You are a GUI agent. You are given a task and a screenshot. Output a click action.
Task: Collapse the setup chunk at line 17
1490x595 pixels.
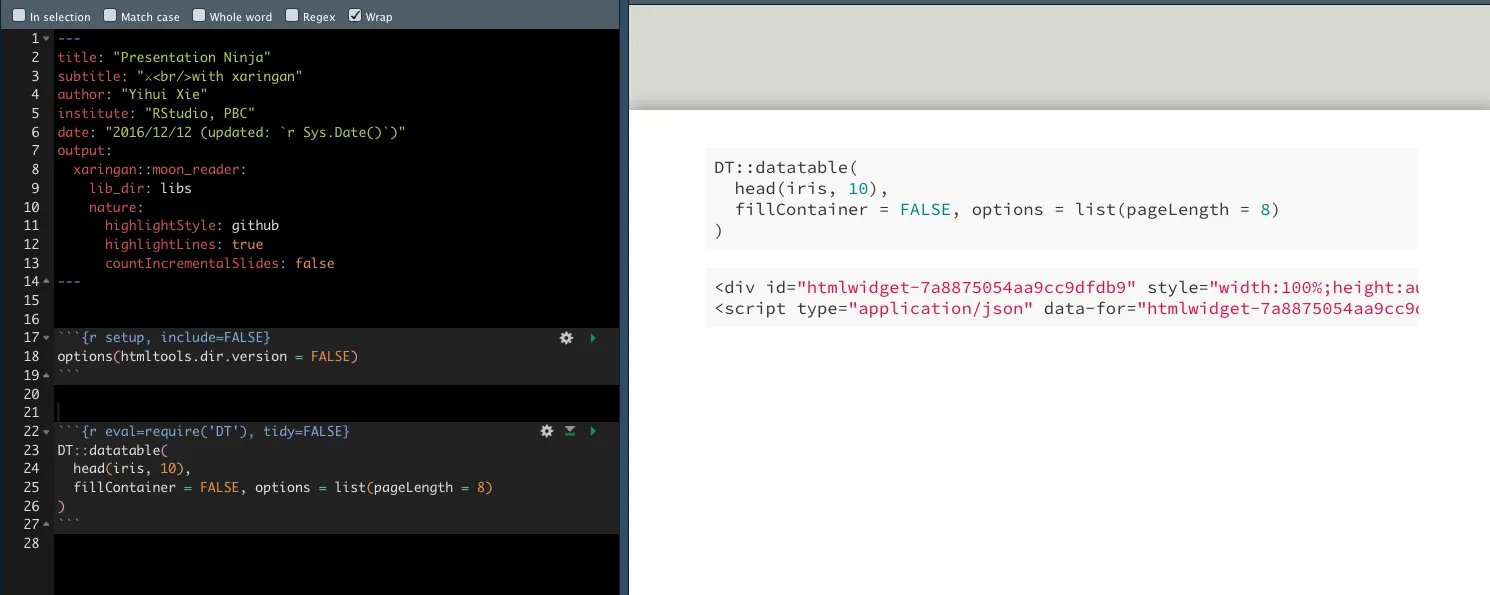coord(46,338)
